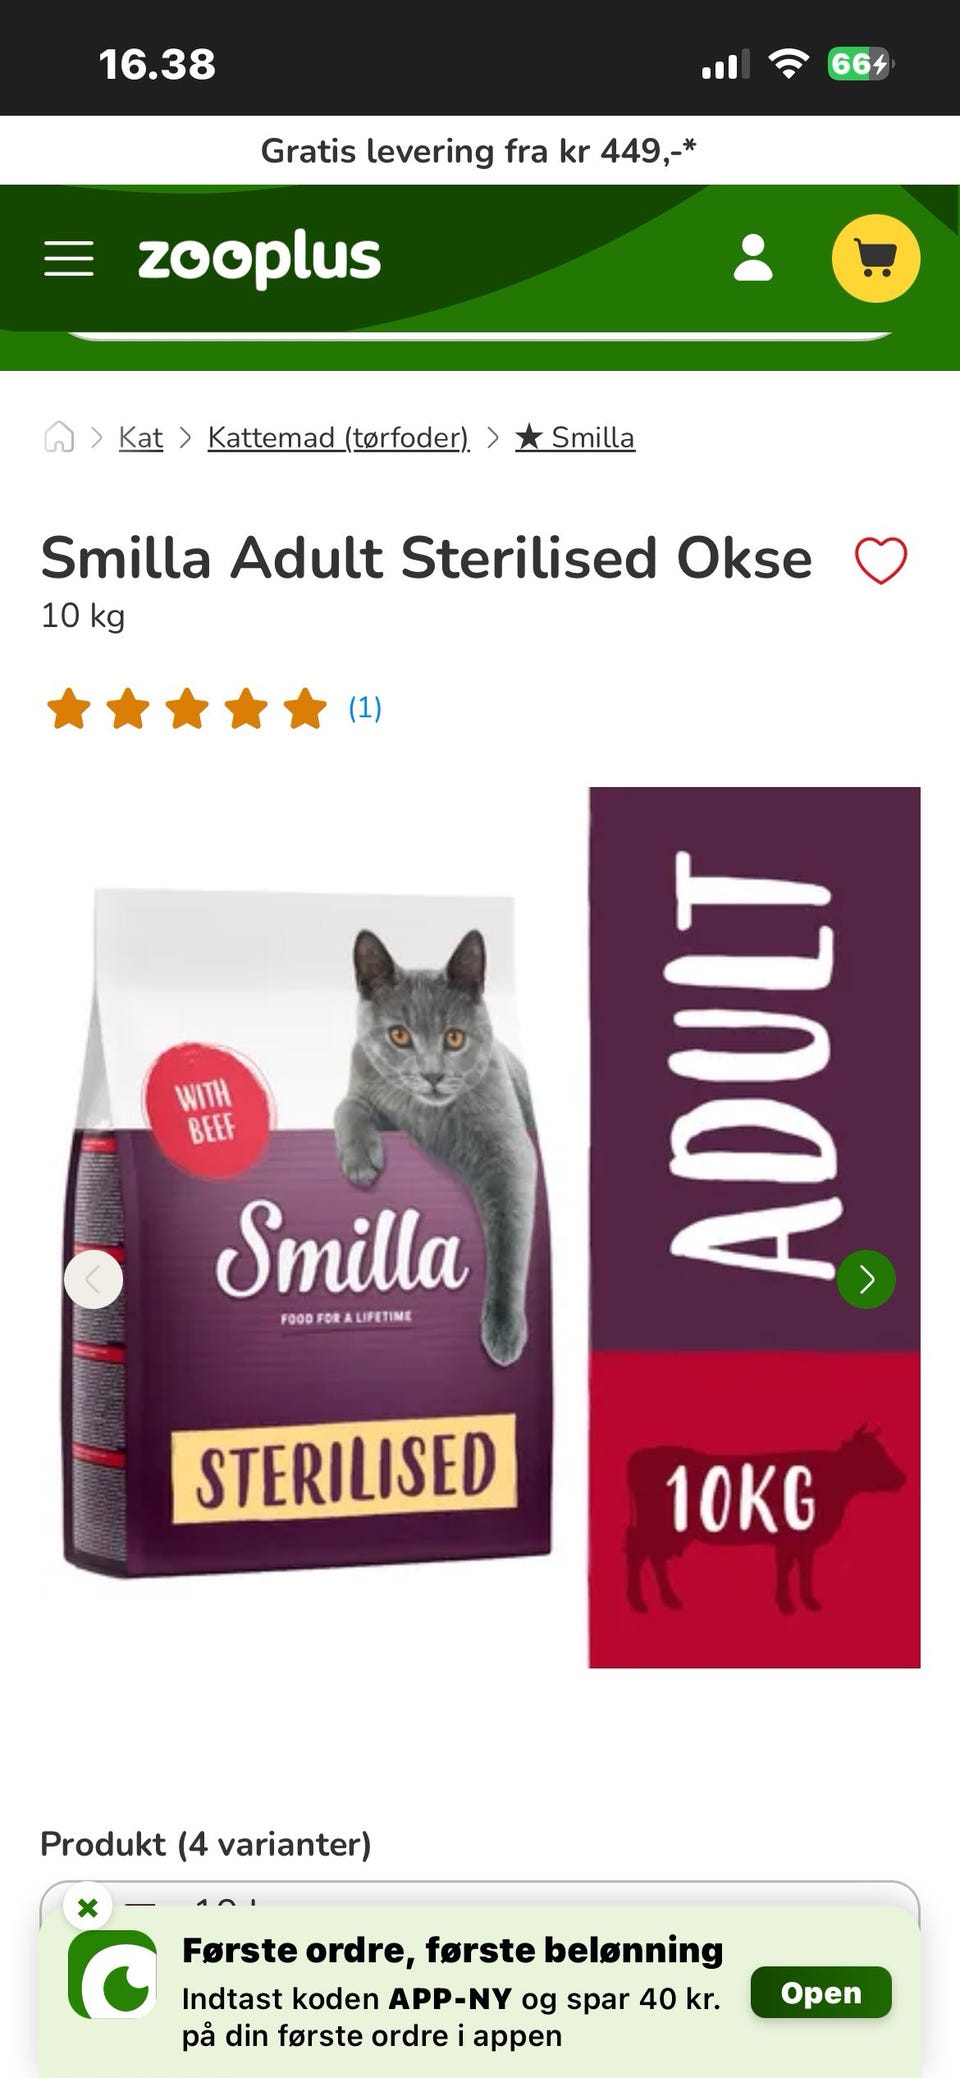Show next product image with green arrow
The image size is (960, 2078).
pos(866,1279)
